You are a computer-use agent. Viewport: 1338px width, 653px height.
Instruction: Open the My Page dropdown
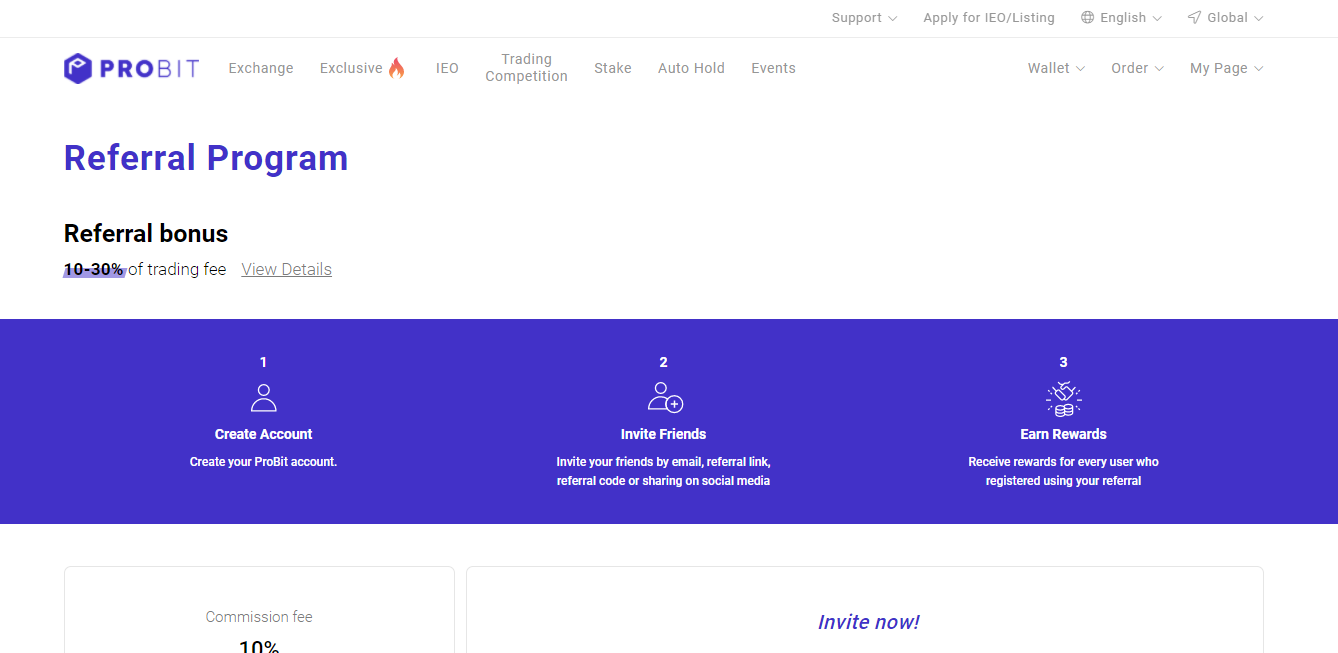[x=1226, y=68]
